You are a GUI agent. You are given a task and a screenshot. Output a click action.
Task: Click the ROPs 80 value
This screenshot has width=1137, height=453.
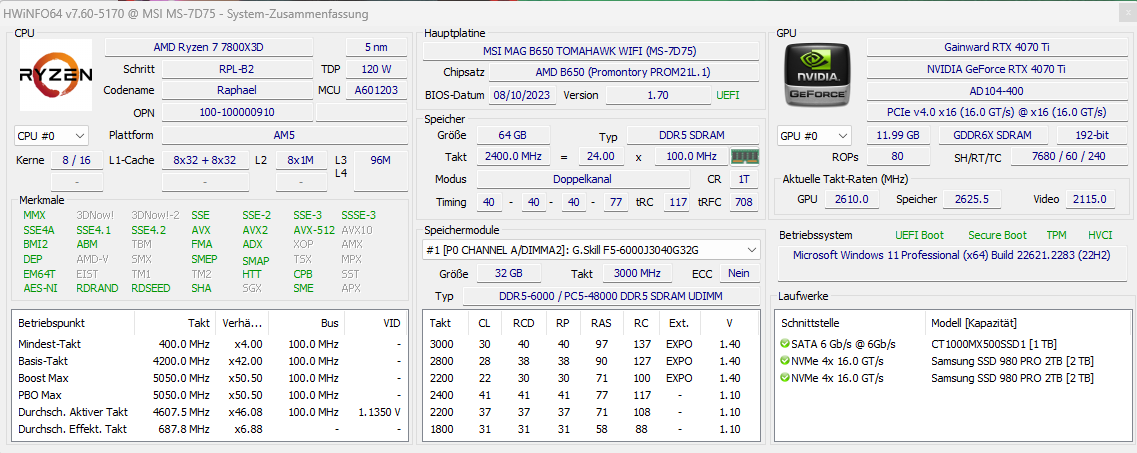898,157
